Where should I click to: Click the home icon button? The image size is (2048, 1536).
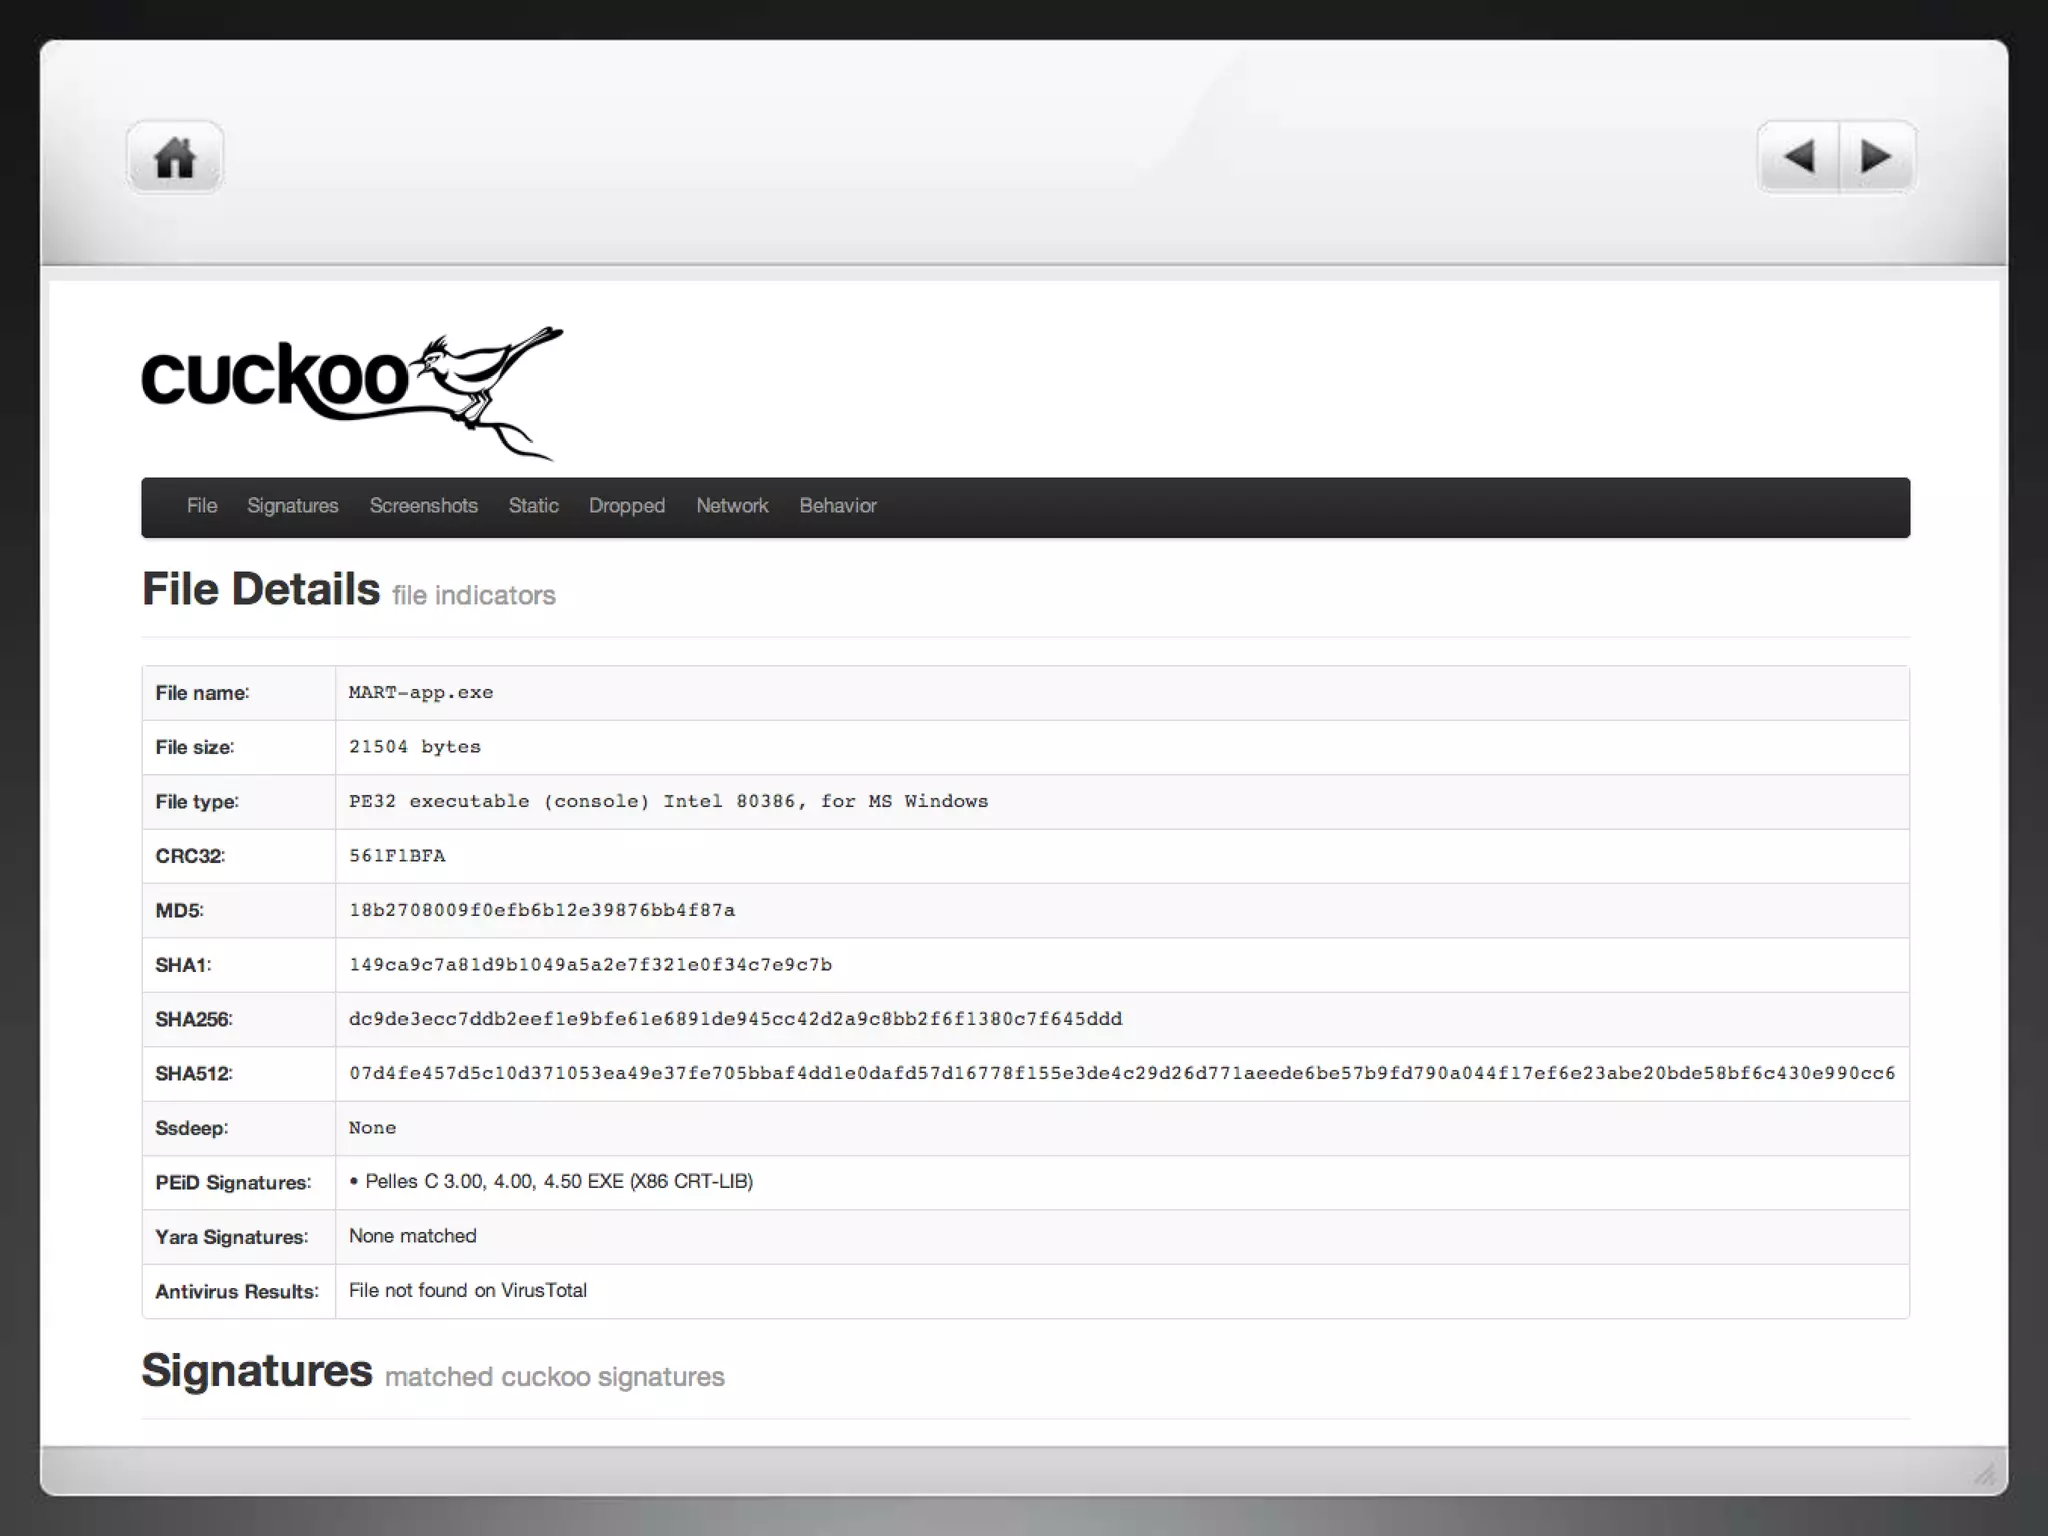tap(175, 157)
